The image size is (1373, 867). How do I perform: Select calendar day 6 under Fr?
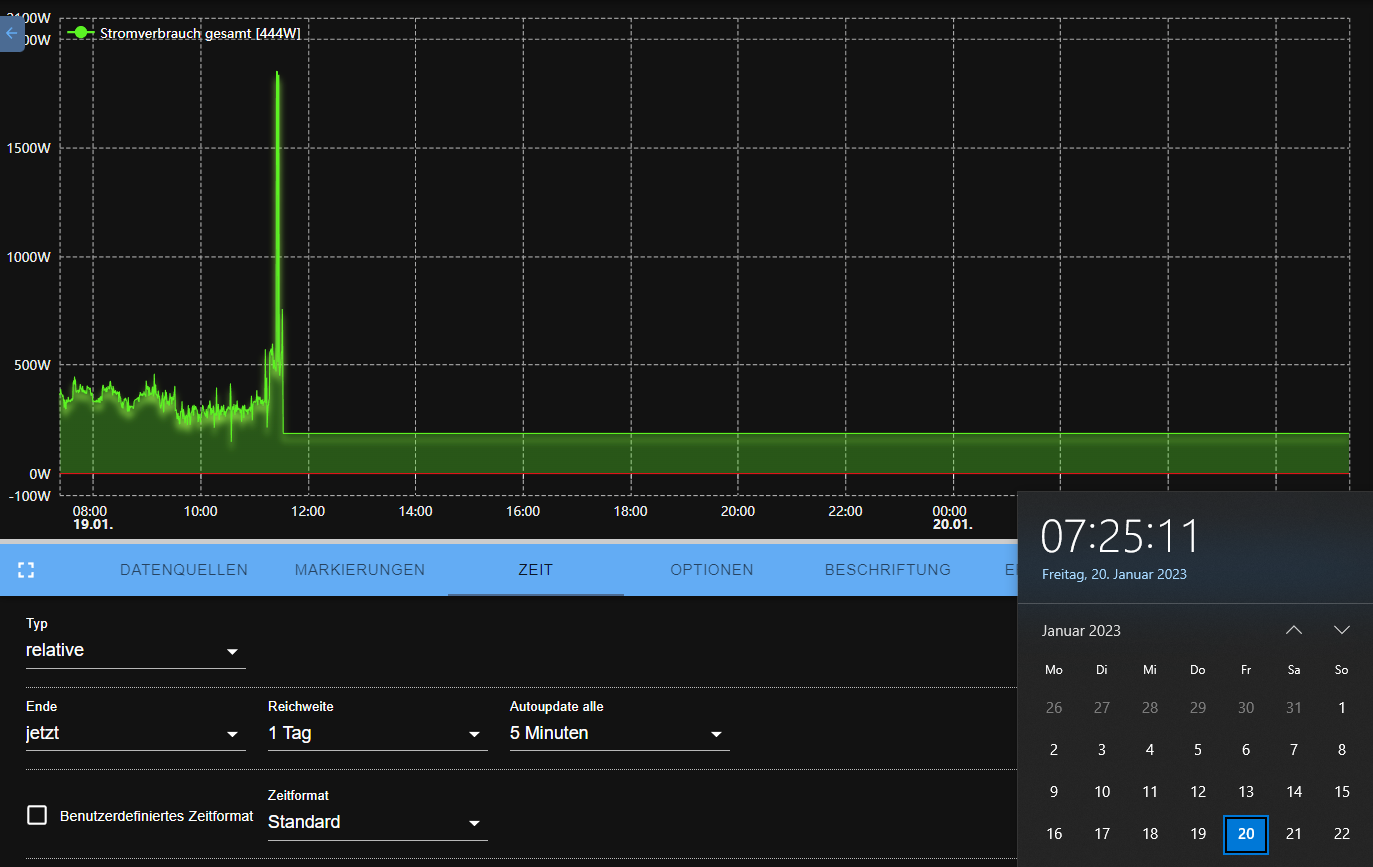[1246, 750]
